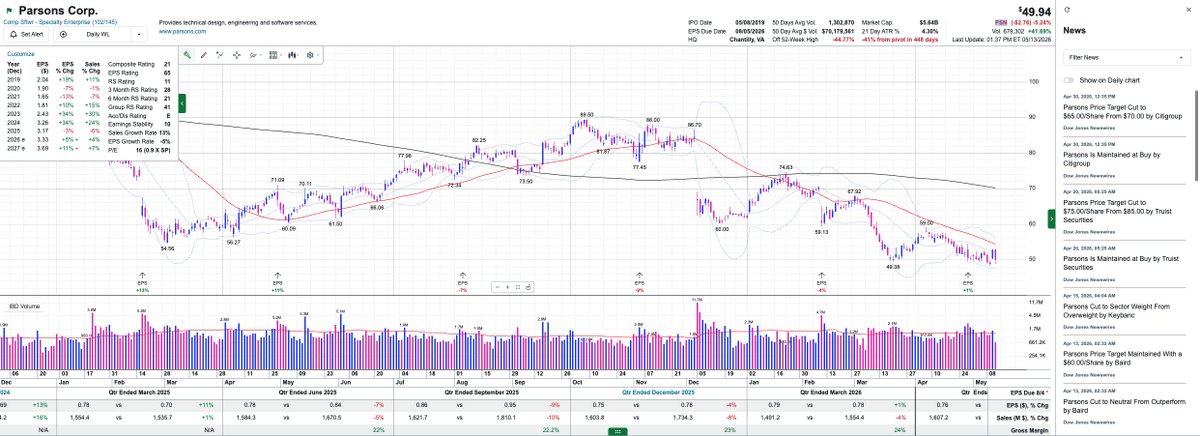Select the crosshair cursor tool
The image size is (1200, 436).
coord(237,55)
